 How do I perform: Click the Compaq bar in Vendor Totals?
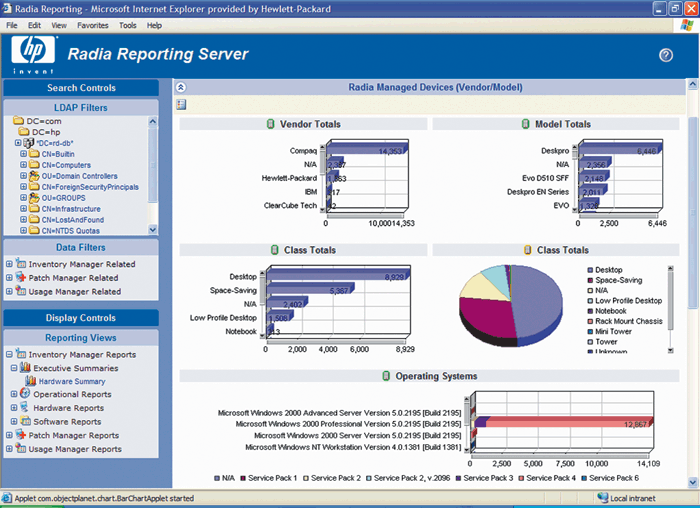367,150
